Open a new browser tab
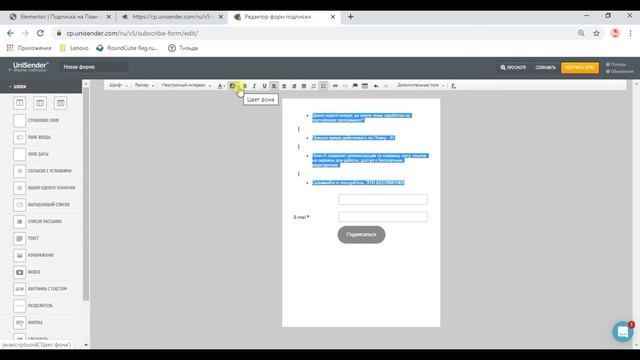This screenshot has width=640, height=360. point(351,17)
